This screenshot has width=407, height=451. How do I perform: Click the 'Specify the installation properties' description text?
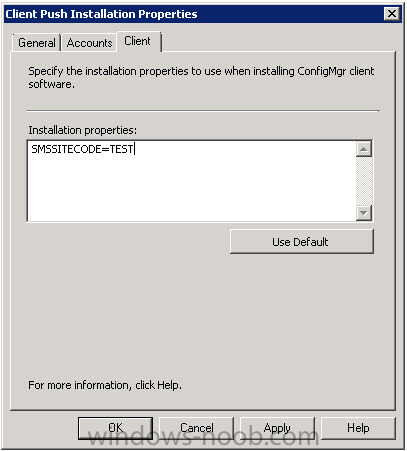[x=201, y=77]
